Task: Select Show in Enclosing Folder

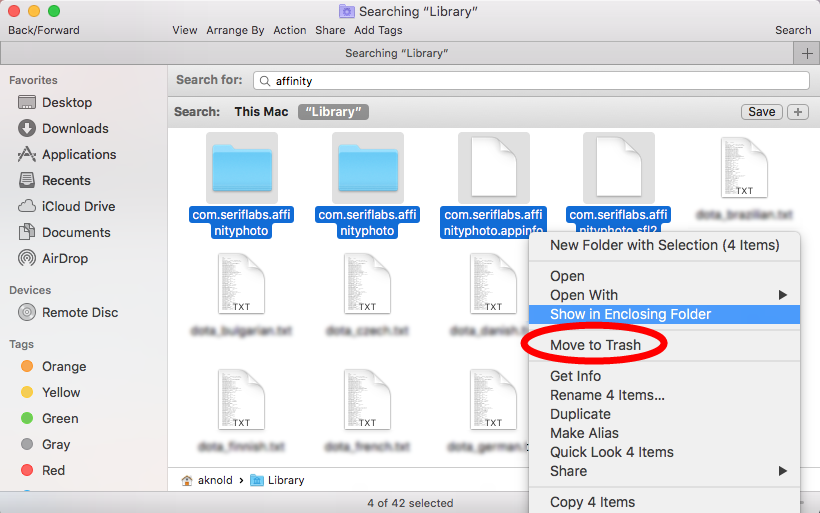Action: point(630,314)
